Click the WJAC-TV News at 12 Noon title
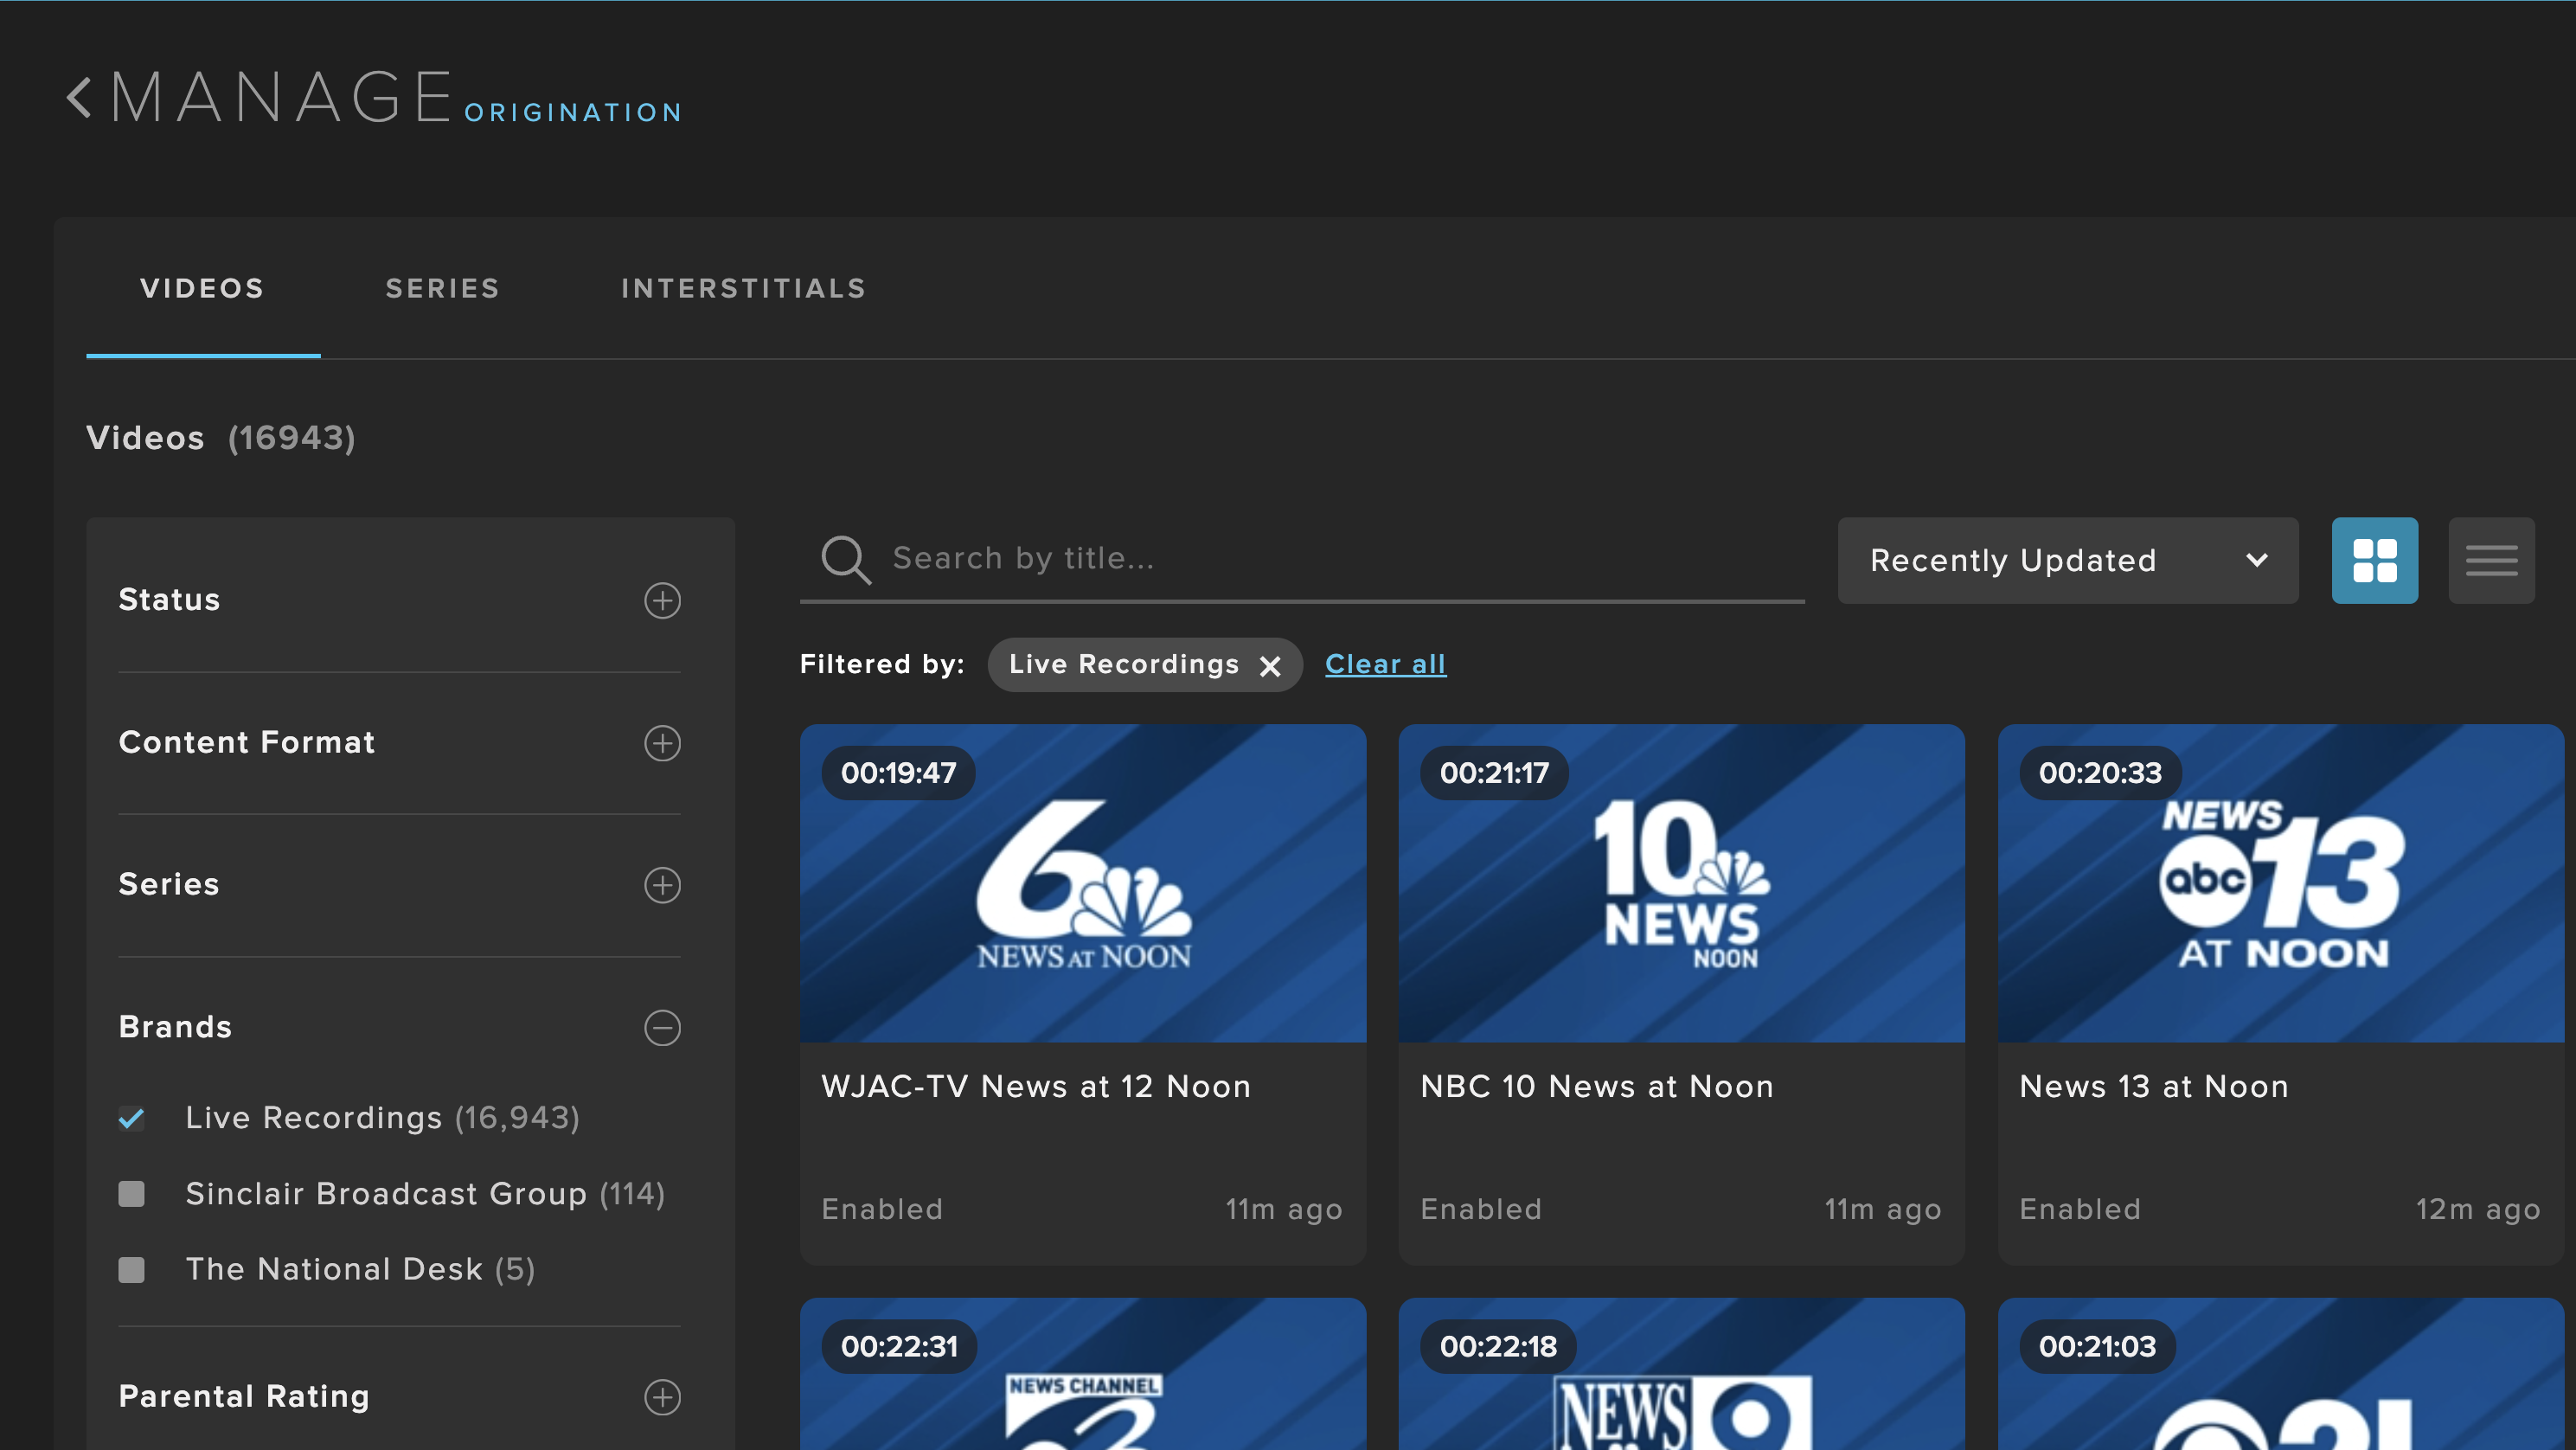Image resolution: width=2576 pixels, height=1450 pixels. [1036, 1086]
